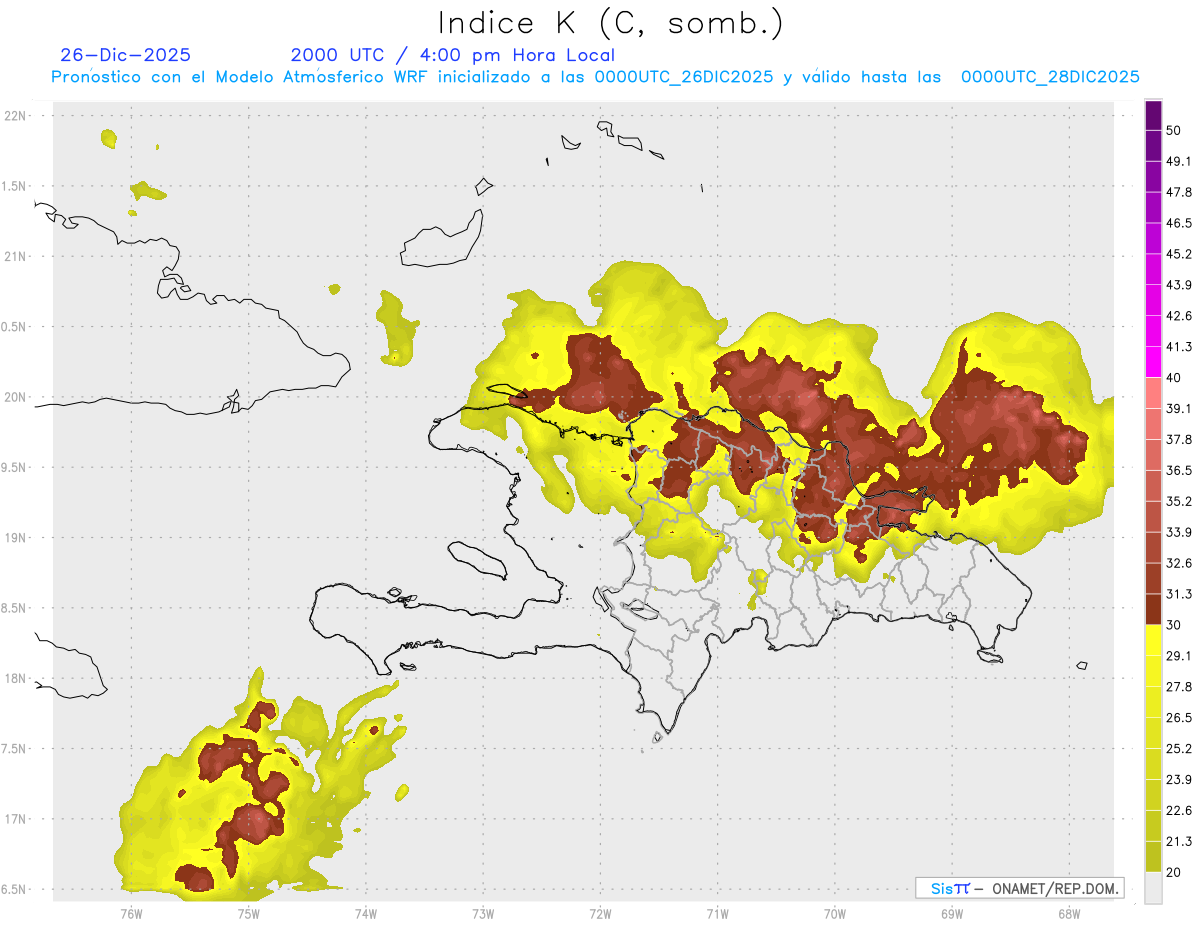Pick the bright yellow swatch between 29.1 and 30
Screen dimensions: 1200x927
pos(1153,640)
